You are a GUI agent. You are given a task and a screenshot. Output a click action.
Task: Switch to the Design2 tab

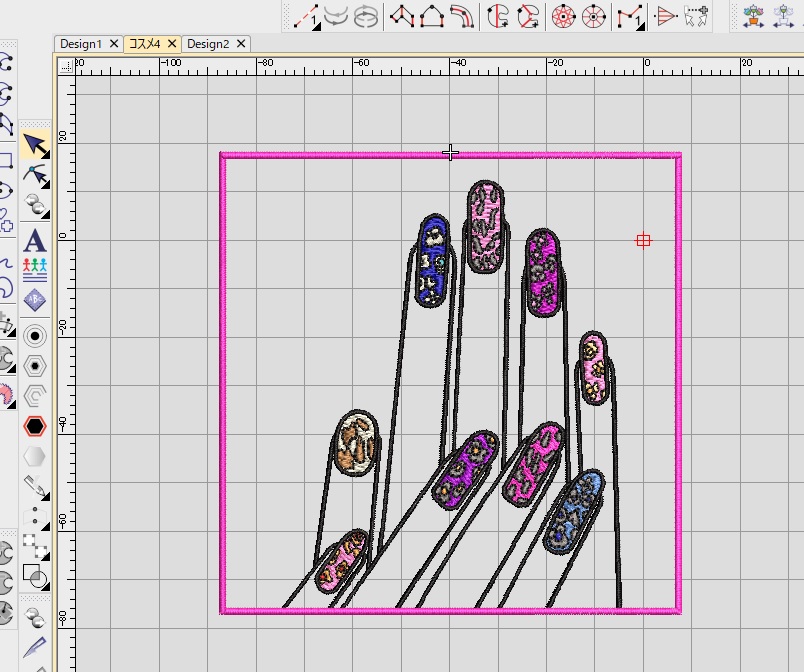(x=208, y=44)
